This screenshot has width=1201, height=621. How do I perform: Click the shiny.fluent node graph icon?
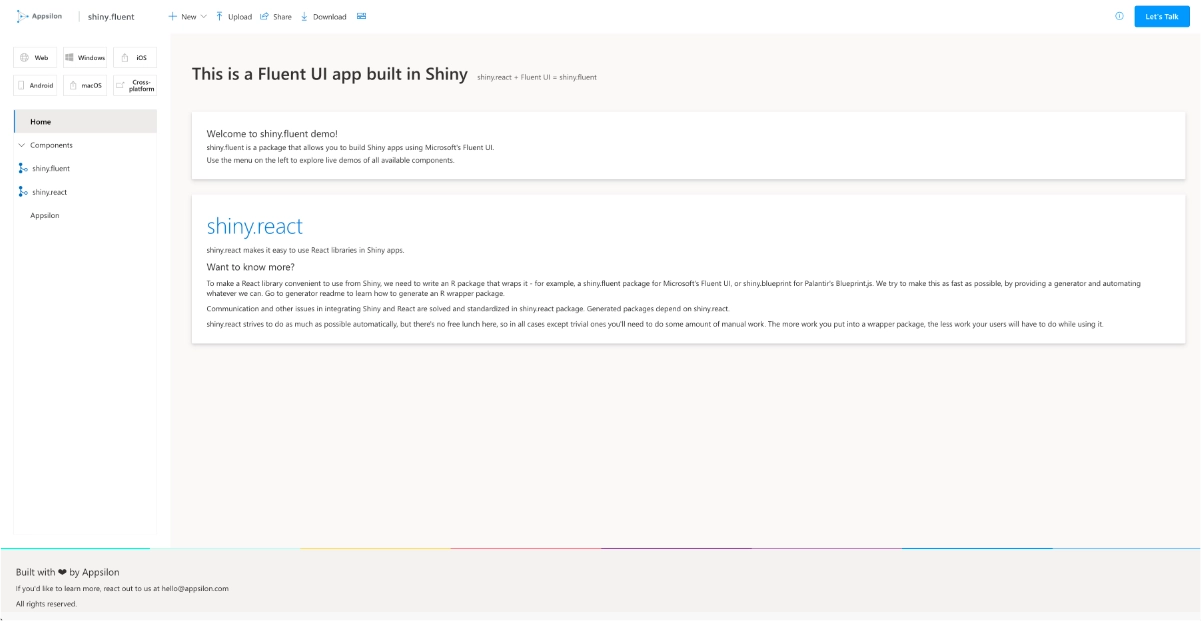21,168
